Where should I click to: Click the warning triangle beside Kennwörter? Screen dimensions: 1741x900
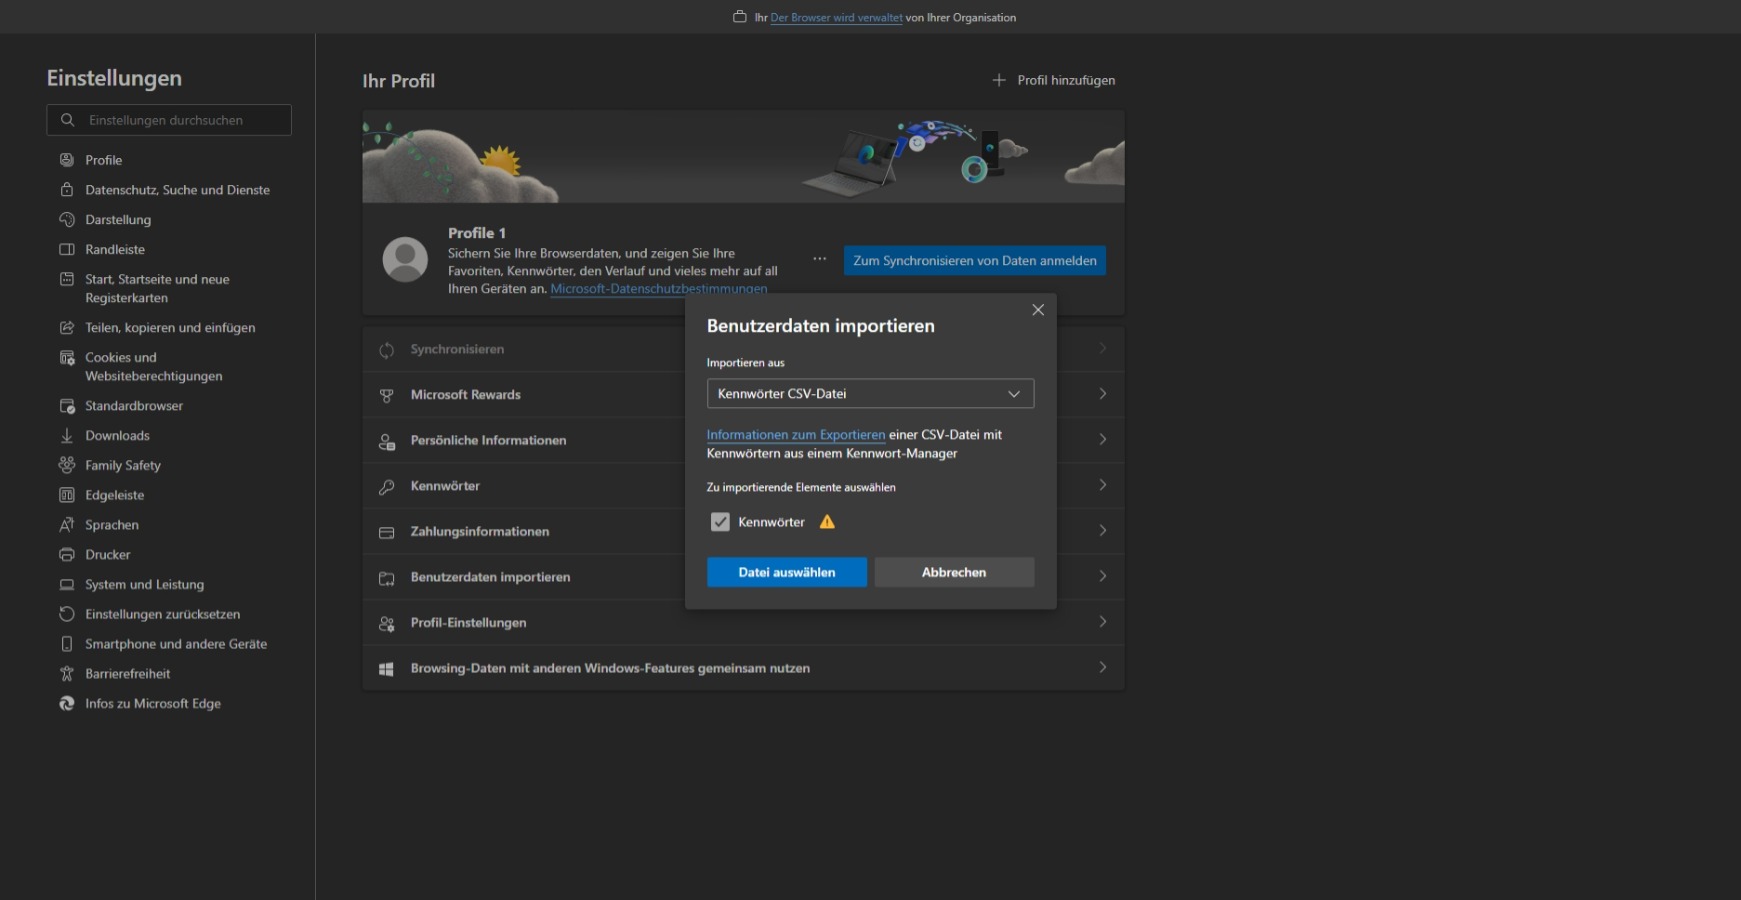pyautogui.click(x=827, y=521)
